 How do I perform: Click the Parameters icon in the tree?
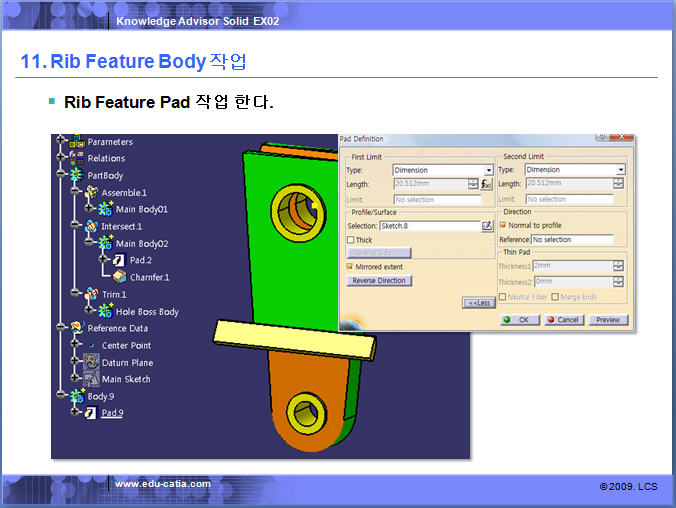pos(78,142)
